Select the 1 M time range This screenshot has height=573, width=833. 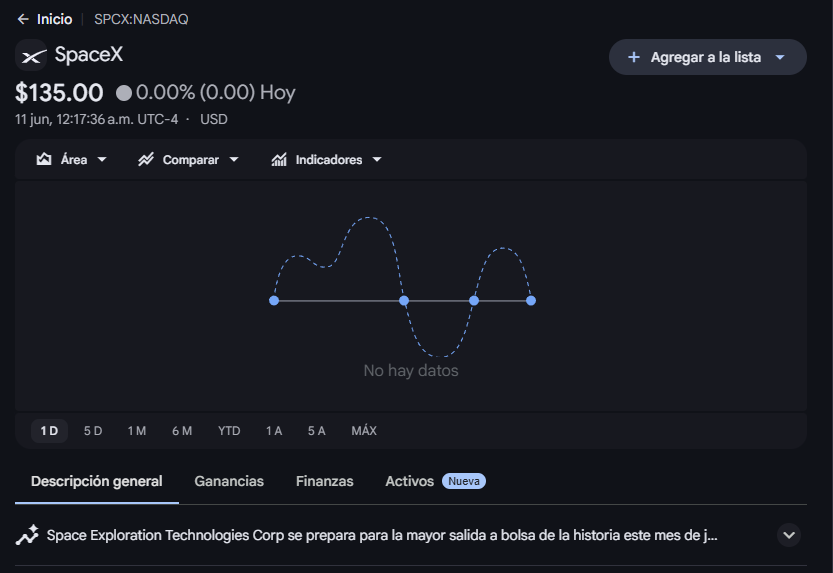pyautogui.click(x=137, y=431)
